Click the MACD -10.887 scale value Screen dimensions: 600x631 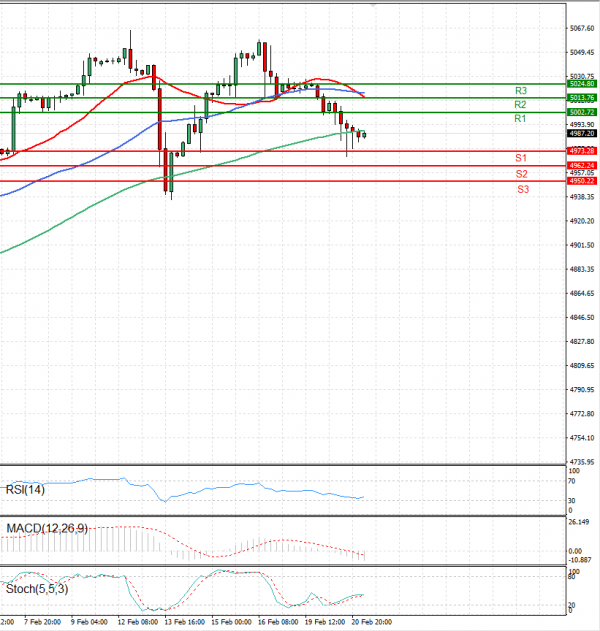579,560
